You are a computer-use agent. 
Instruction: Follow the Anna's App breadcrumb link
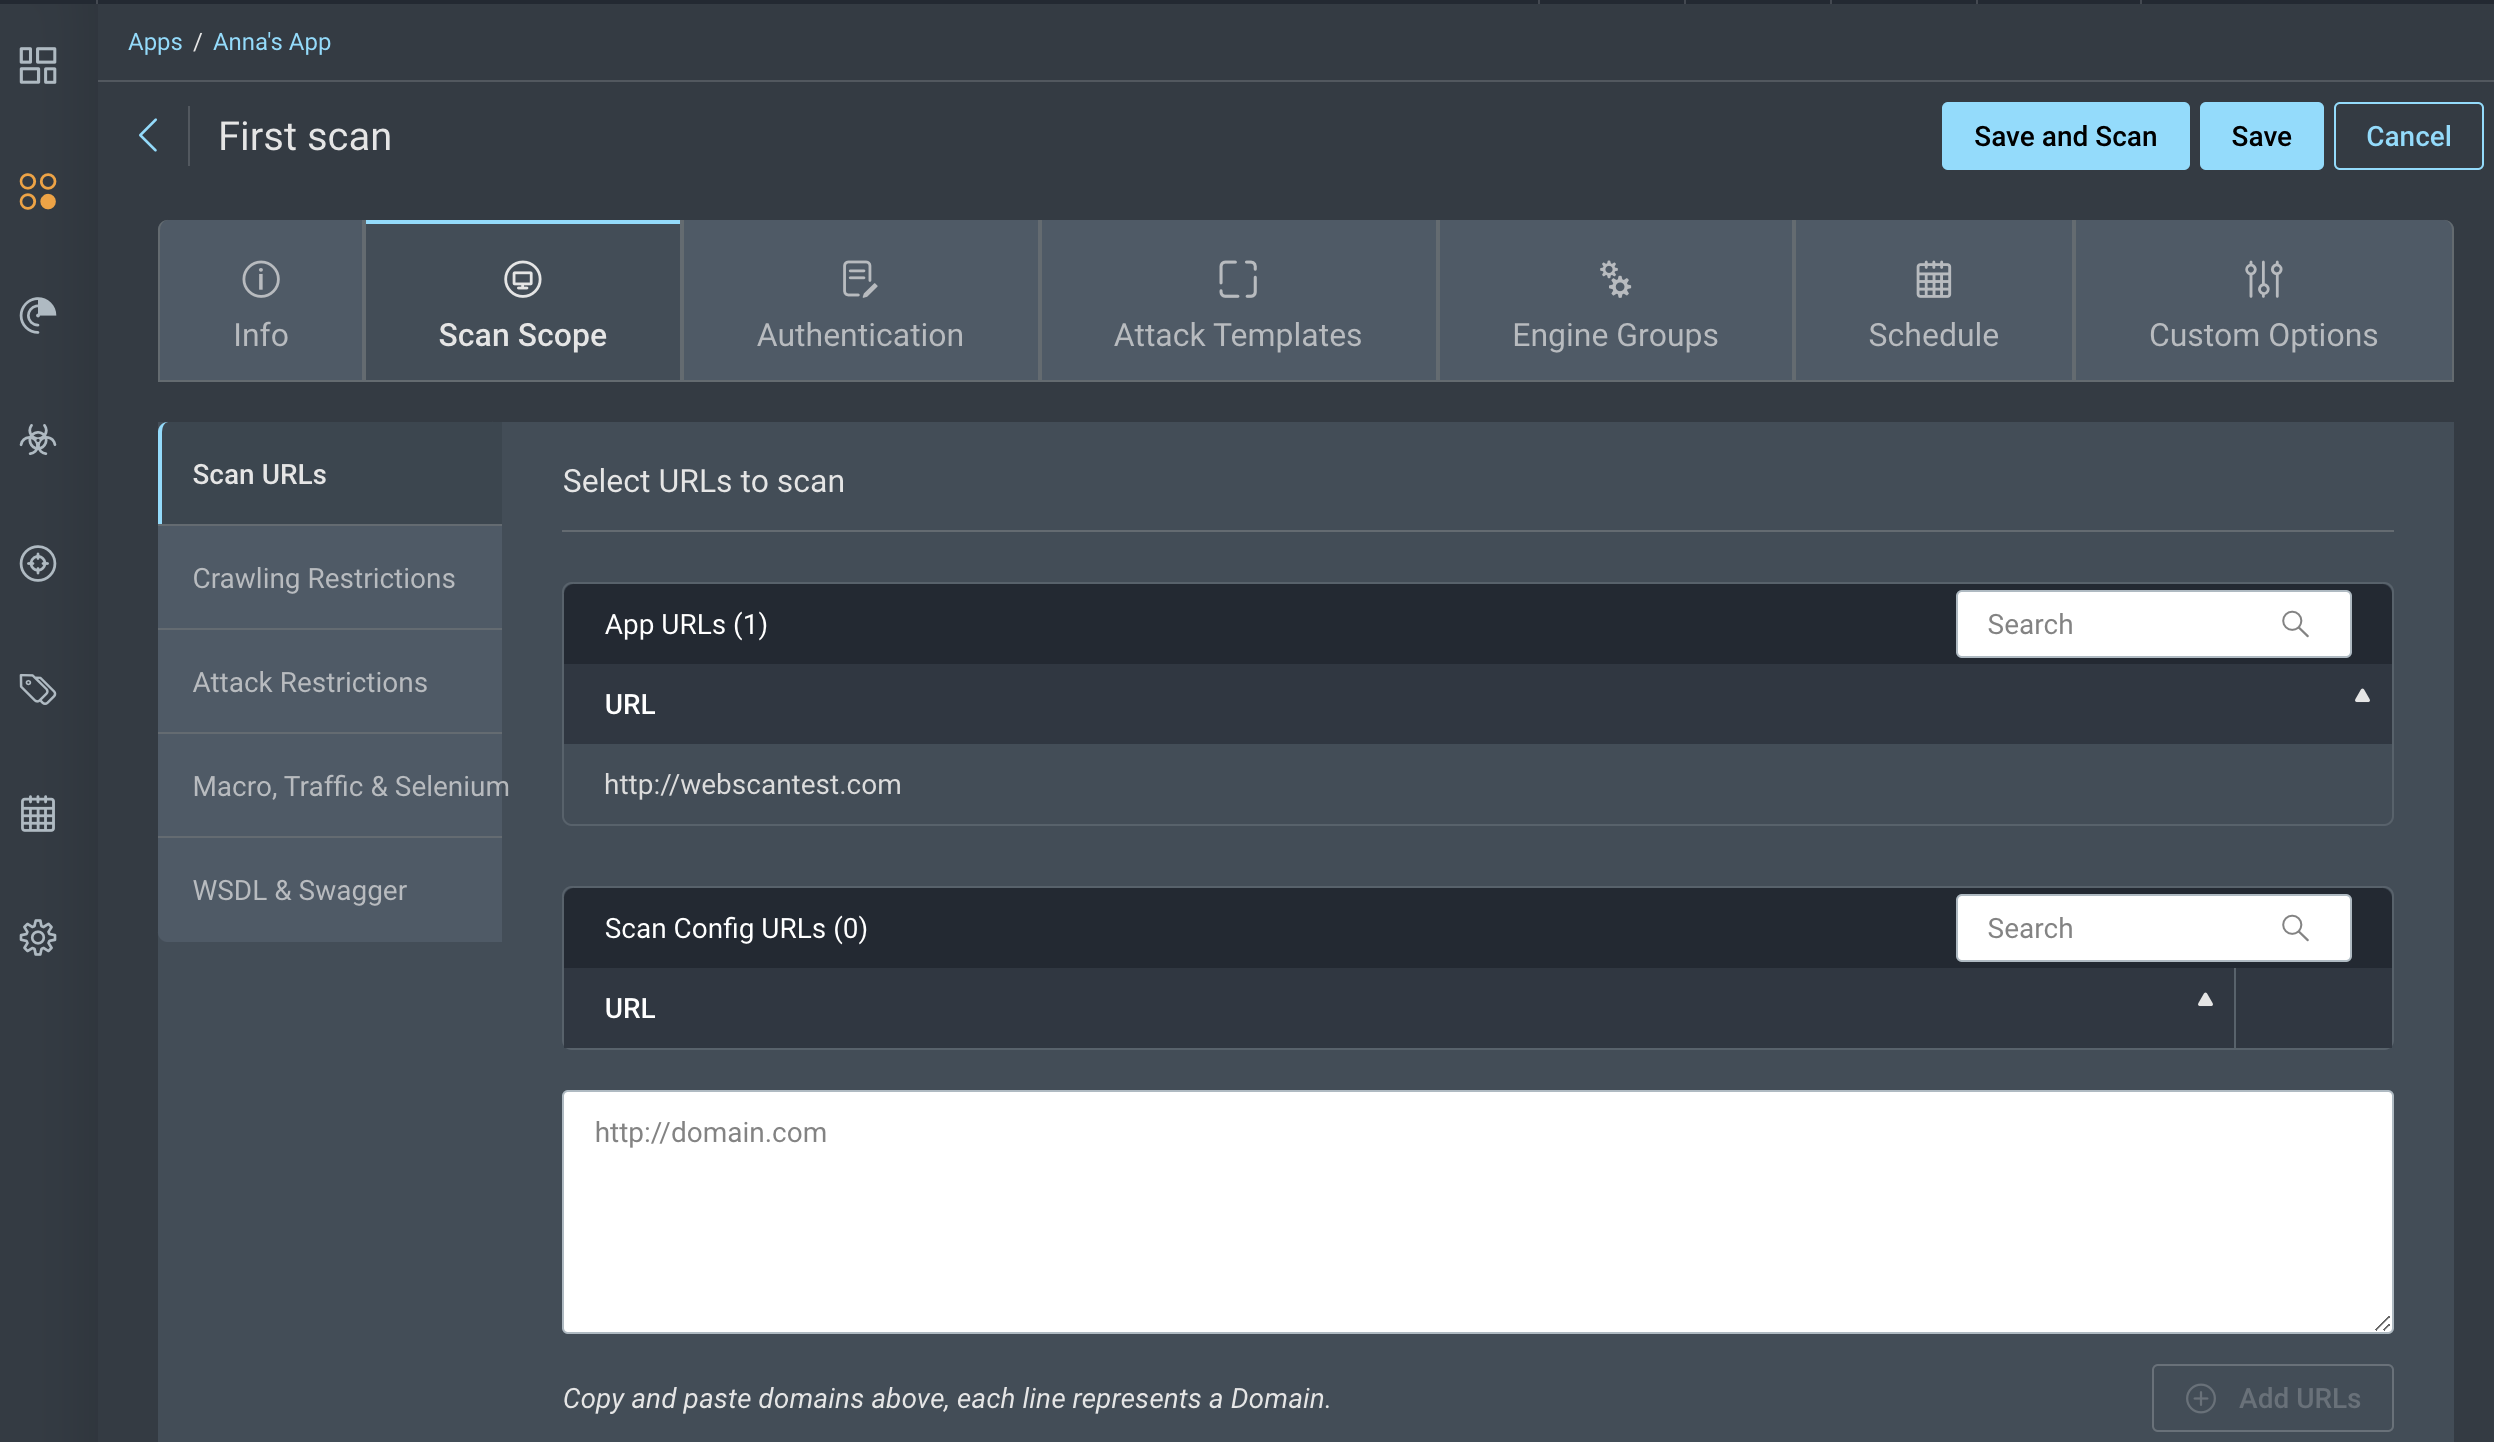tap(272, 42)
